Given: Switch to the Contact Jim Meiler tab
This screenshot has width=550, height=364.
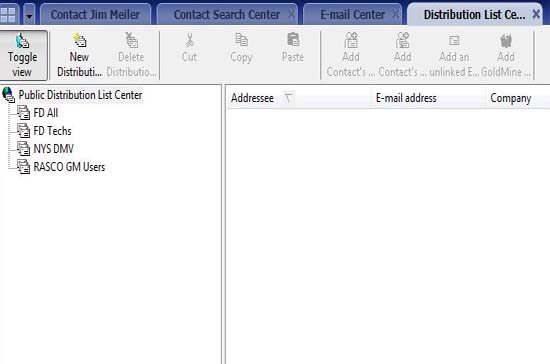Looking at the screenshot, I should click(95, 15).
